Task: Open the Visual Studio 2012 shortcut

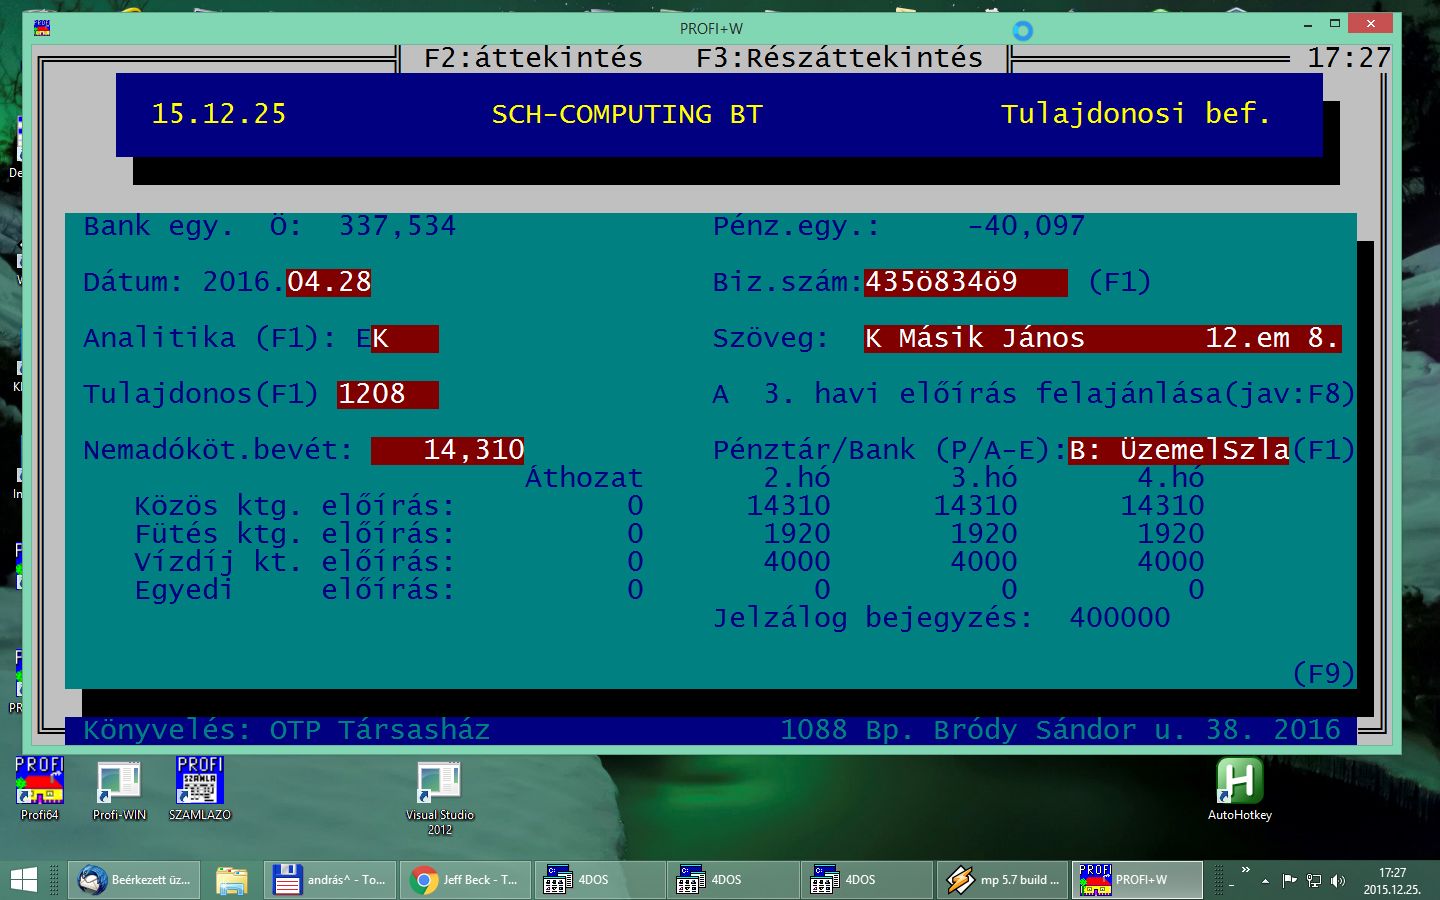Action: [439, 782]
